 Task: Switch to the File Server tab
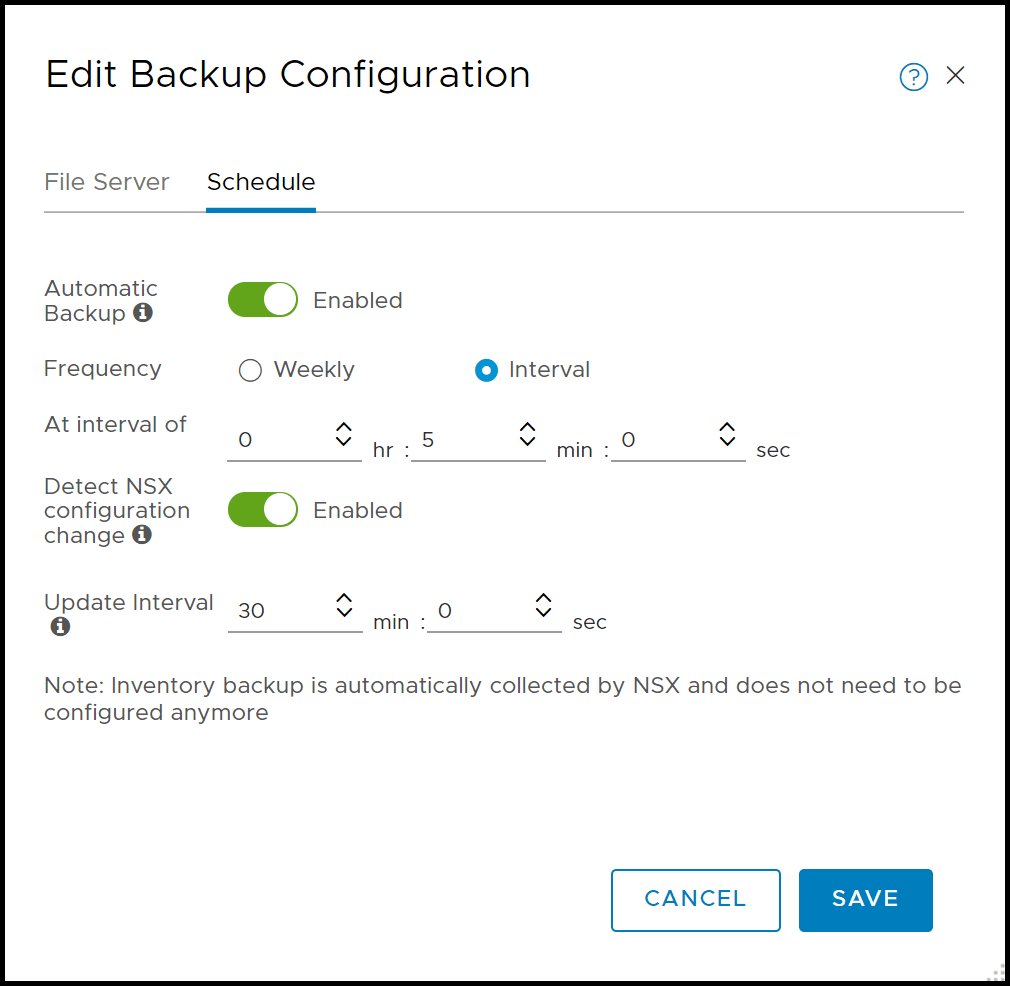107,182
